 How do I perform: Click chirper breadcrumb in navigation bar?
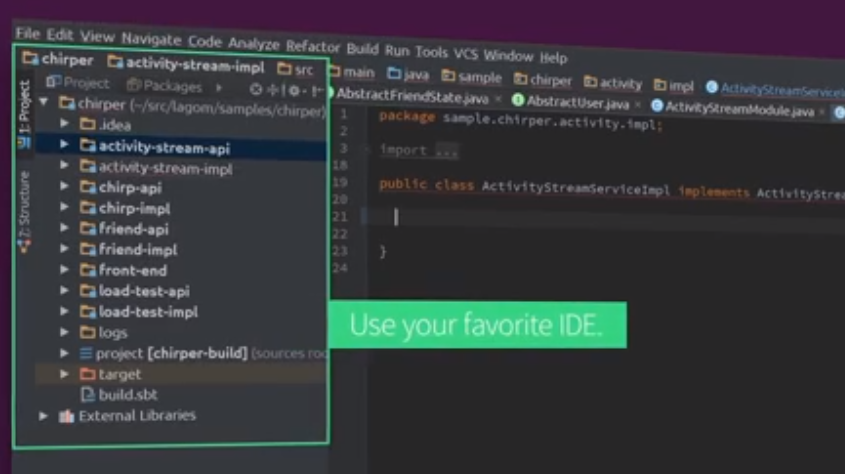58,59
